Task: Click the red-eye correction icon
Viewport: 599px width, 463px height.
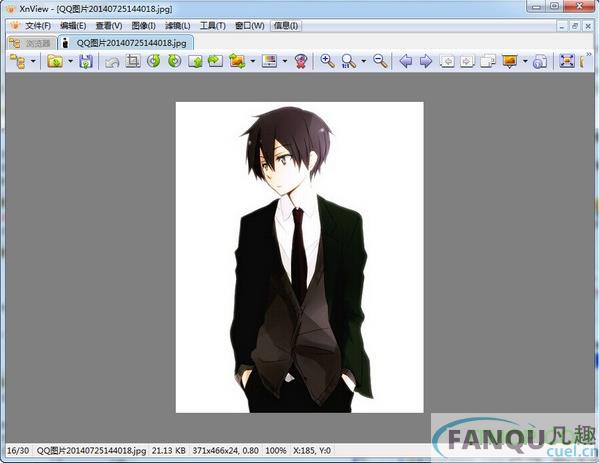Action: [x=301, y=61]
